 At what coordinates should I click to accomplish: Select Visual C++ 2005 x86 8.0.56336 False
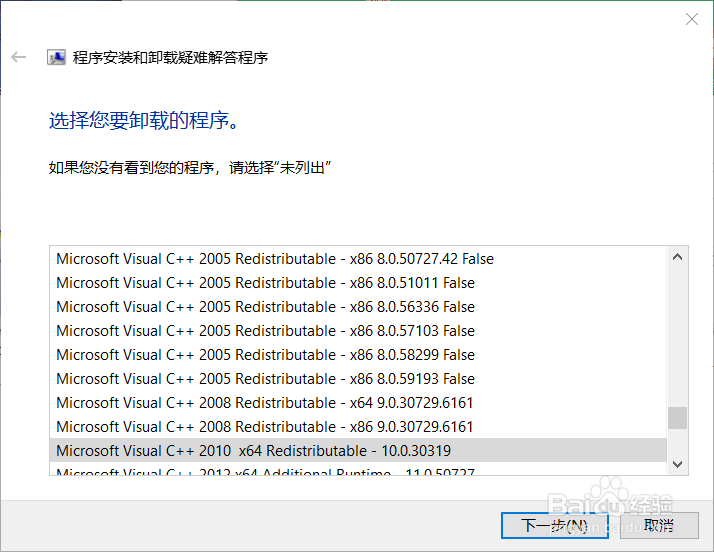click(x=358, y=307)
